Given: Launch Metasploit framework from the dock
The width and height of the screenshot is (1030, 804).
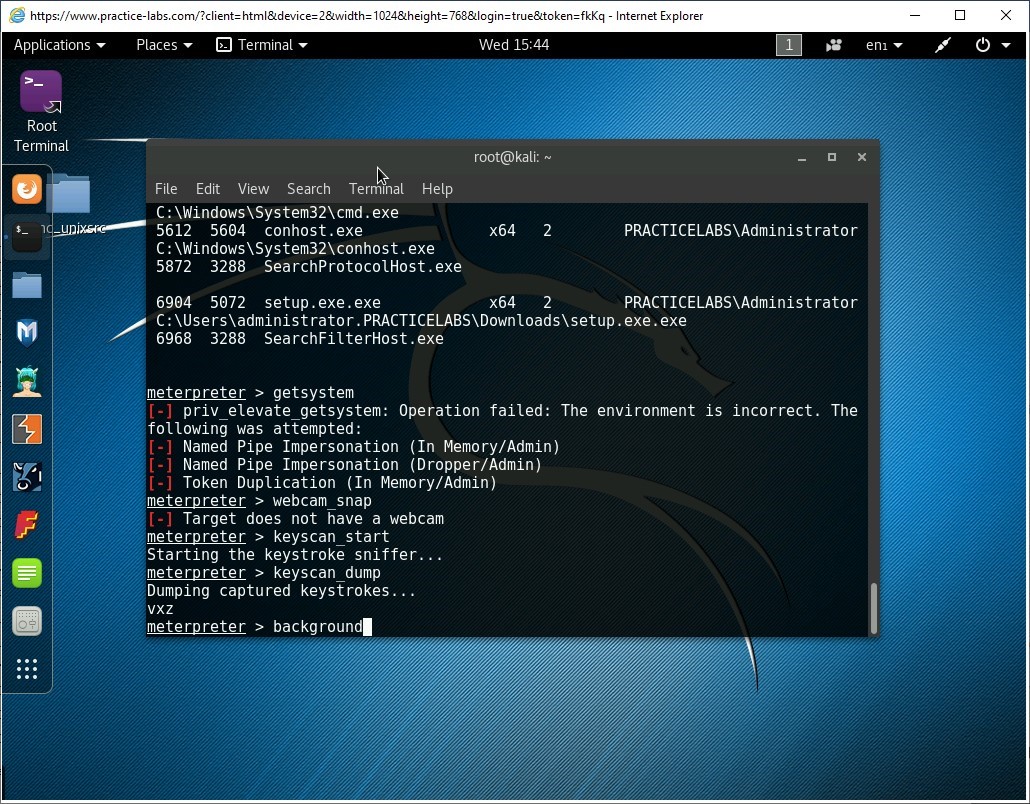Looking at the screenshot, I should [27, 332].
